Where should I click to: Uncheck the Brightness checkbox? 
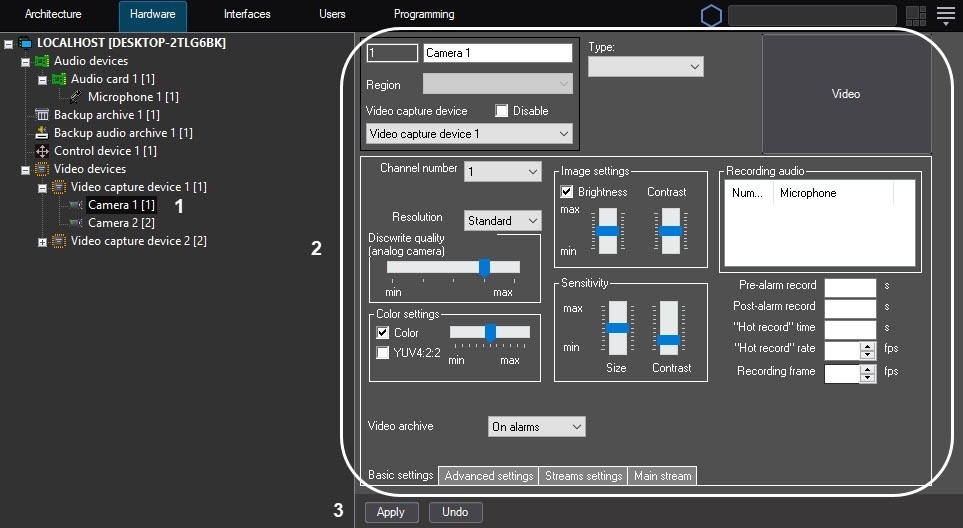567,192
